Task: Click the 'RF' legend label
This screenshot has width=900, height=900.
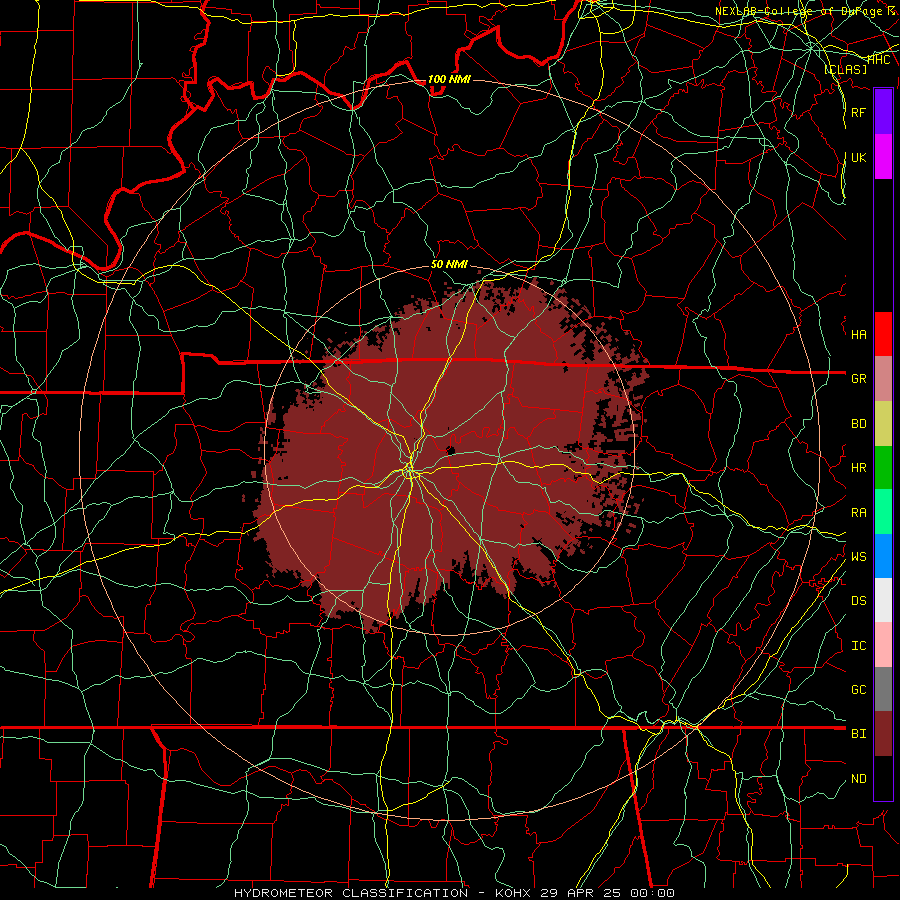Action: point(858,112)
